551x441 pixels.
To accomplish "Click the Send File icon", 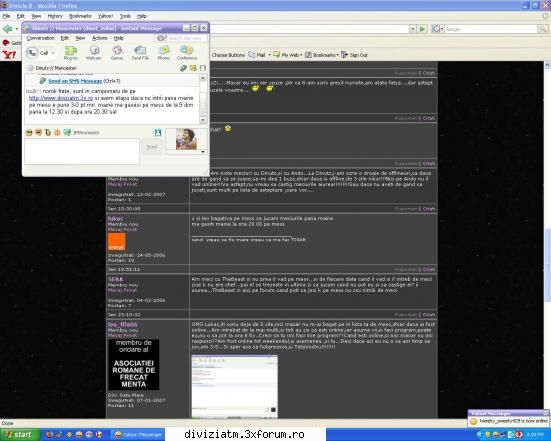I will pos(140,53).
